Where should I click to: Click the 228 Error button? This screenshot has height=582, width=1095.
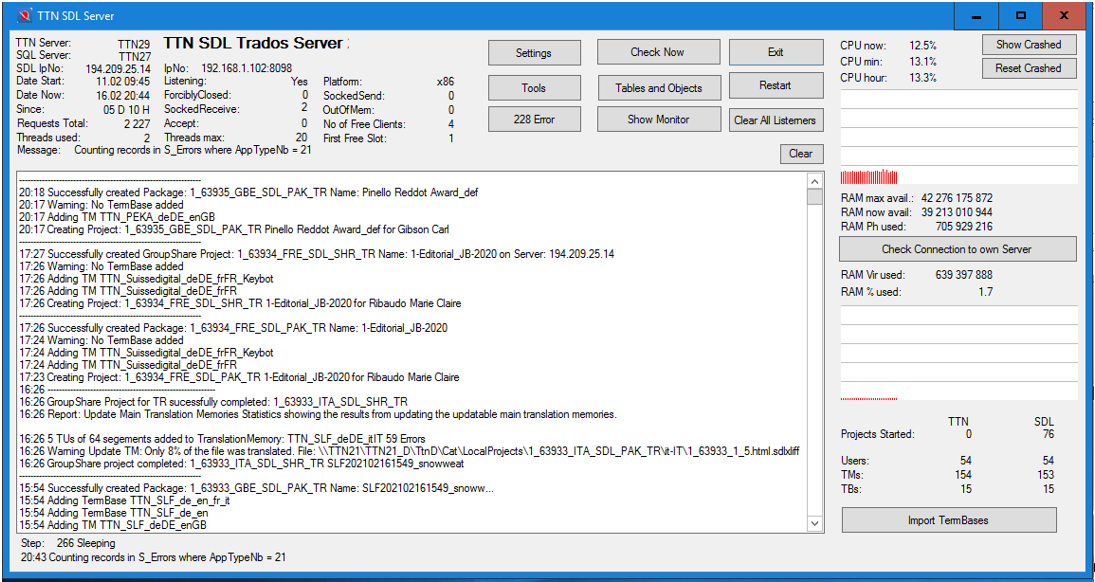[533, 119]
